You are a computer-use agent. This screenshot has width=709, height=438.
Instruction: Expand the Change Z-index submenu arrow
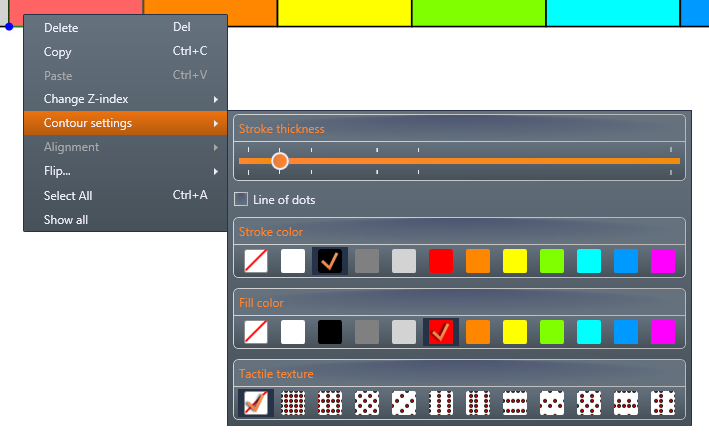click(216, 99)
